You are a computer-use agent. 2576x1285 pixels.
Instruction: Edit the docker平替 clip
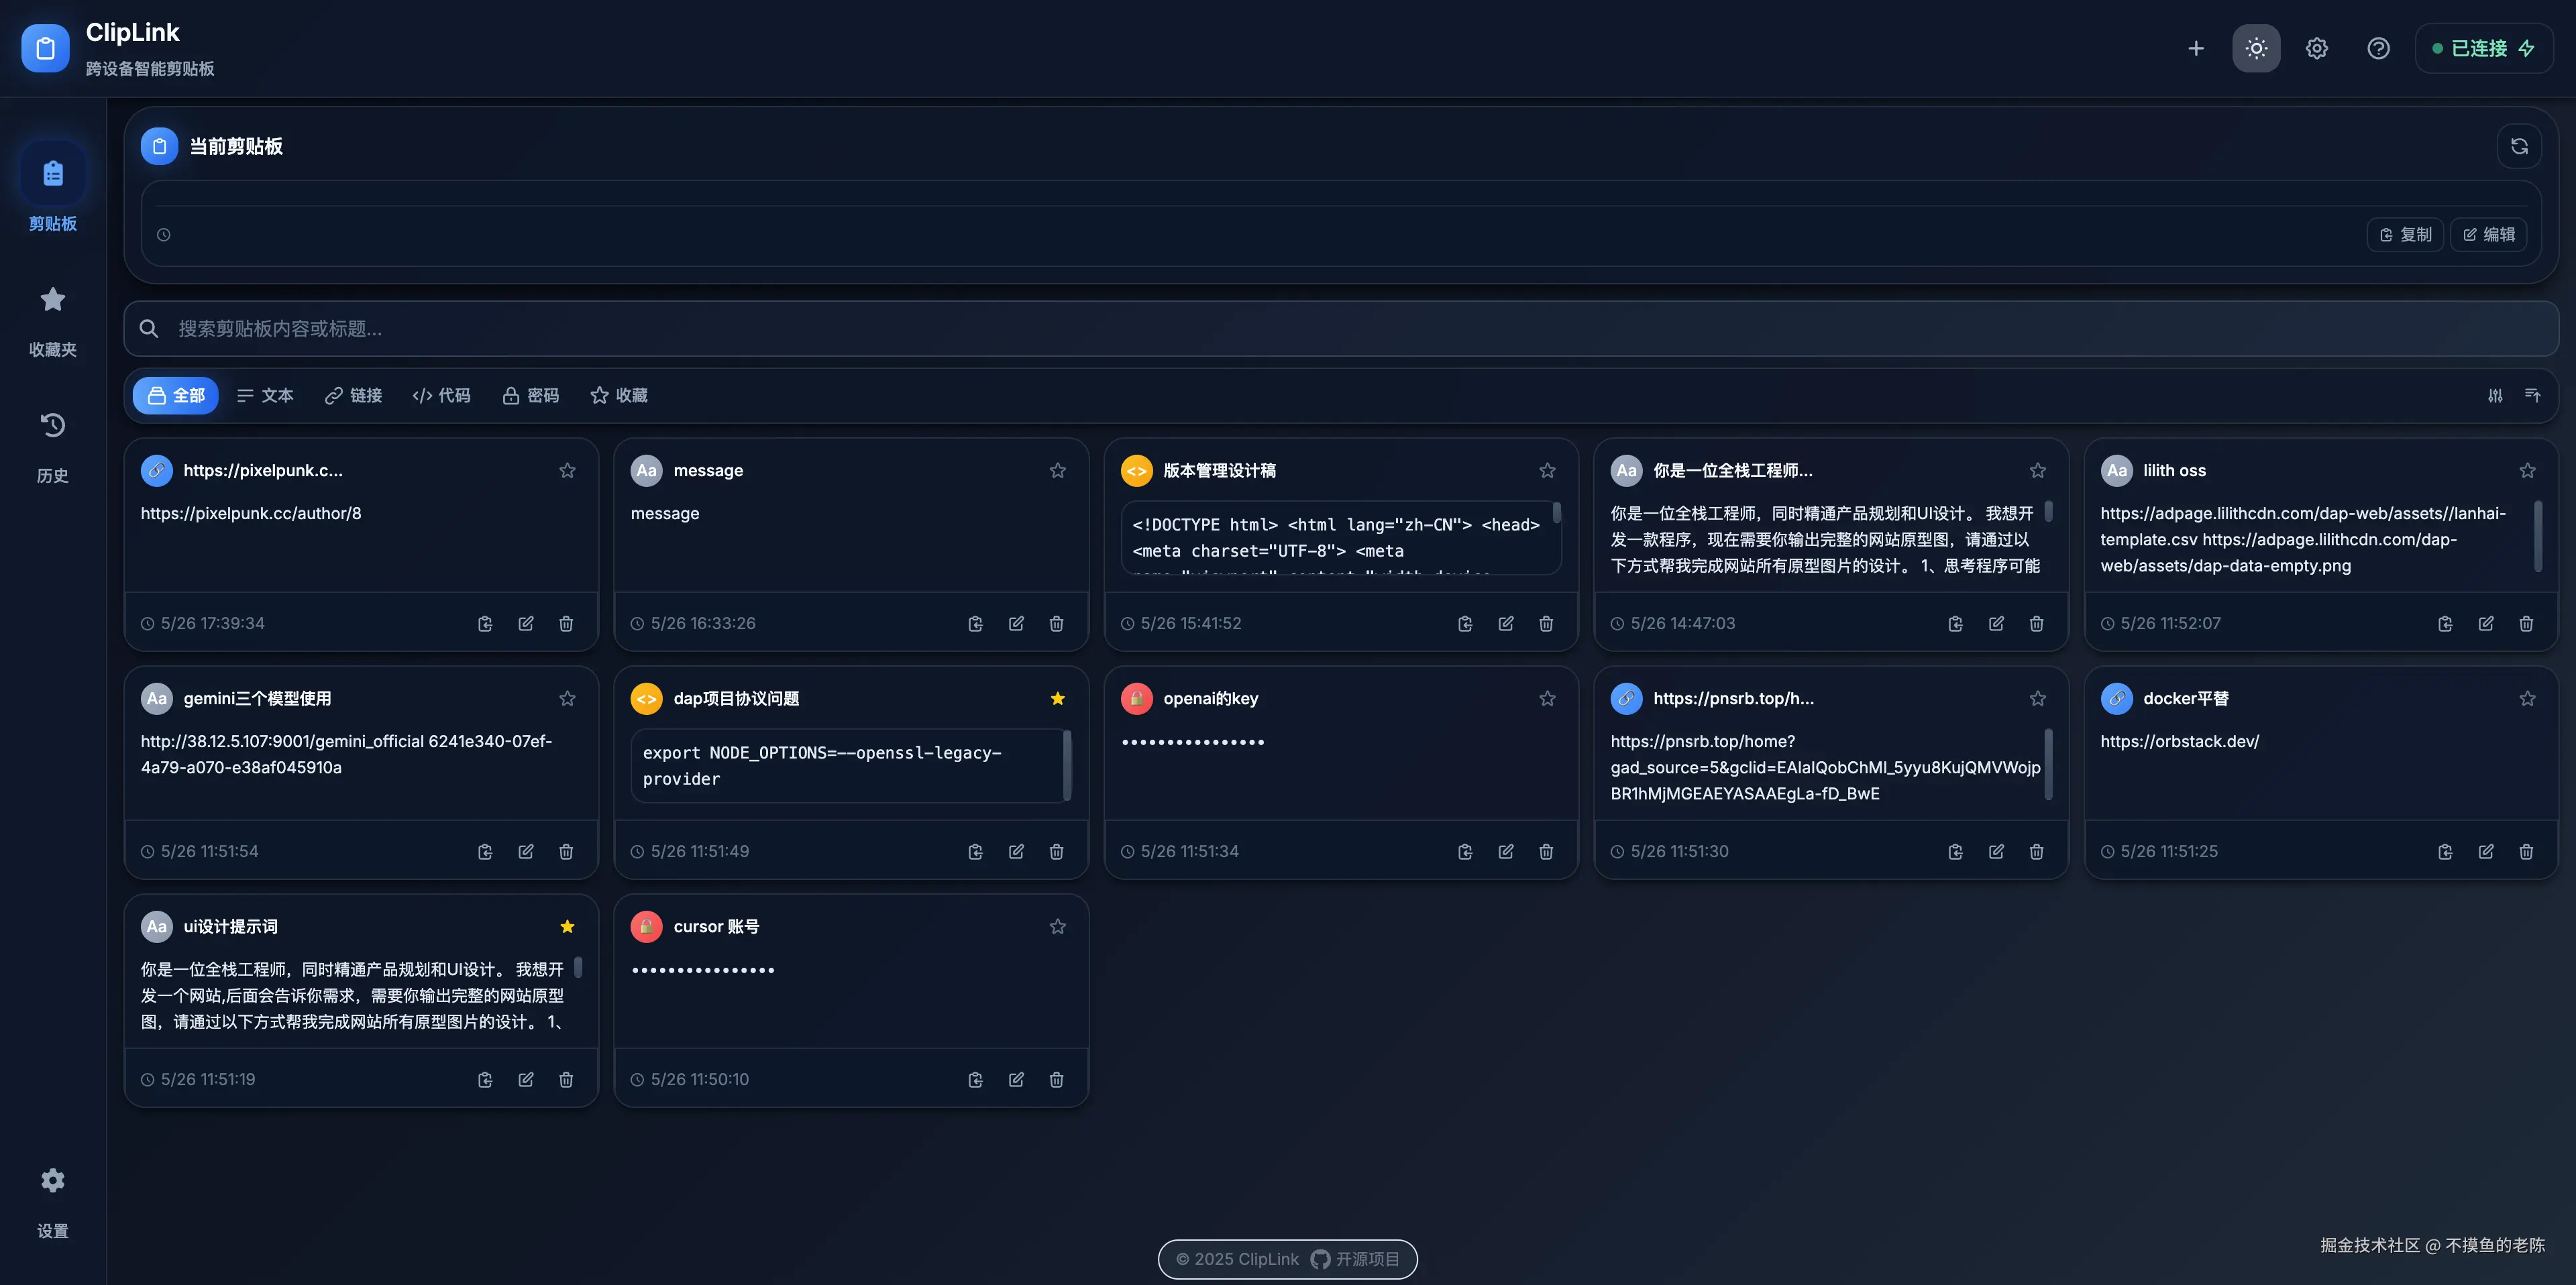[x=2486, y=851]
